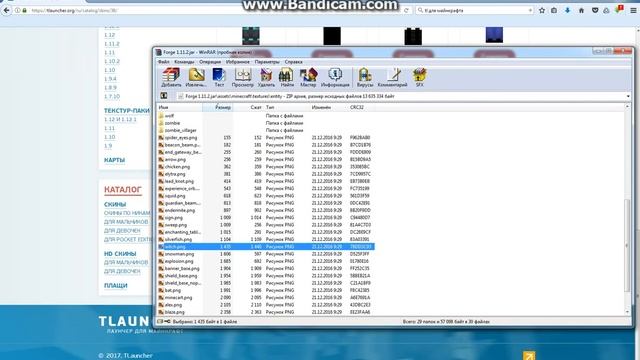Image resolution: width=640 pixels, height=360 pixels.
Task: Click the browser downloads arrow icon
Action: click(x=567, y=10)
